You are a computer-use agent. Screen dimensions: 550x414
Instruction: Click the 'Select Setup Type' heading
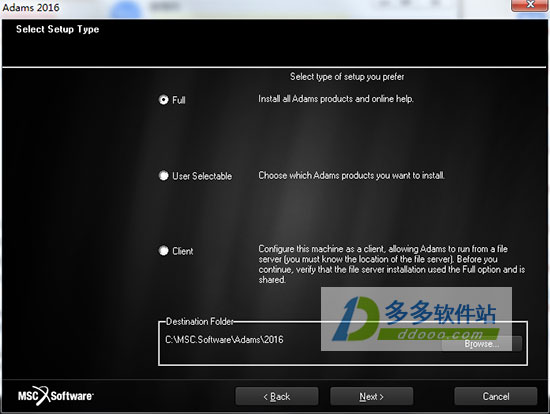pos(58,29)
